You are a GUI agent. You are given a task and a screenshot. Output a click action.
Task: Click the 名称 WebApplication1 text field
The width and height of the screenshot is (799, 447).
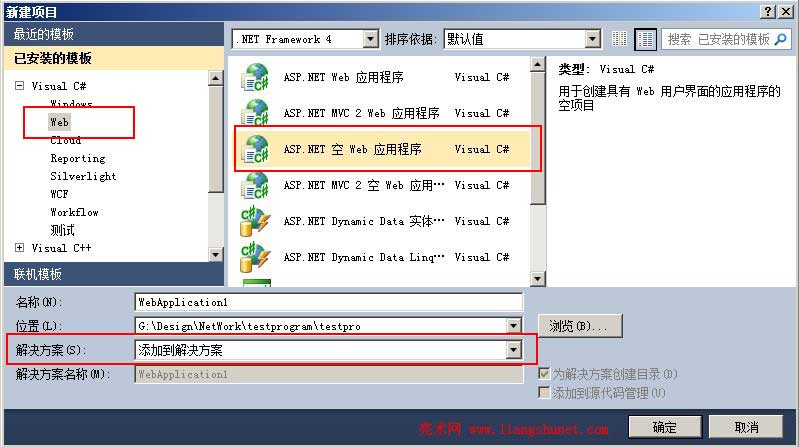[x=329, y=302]
